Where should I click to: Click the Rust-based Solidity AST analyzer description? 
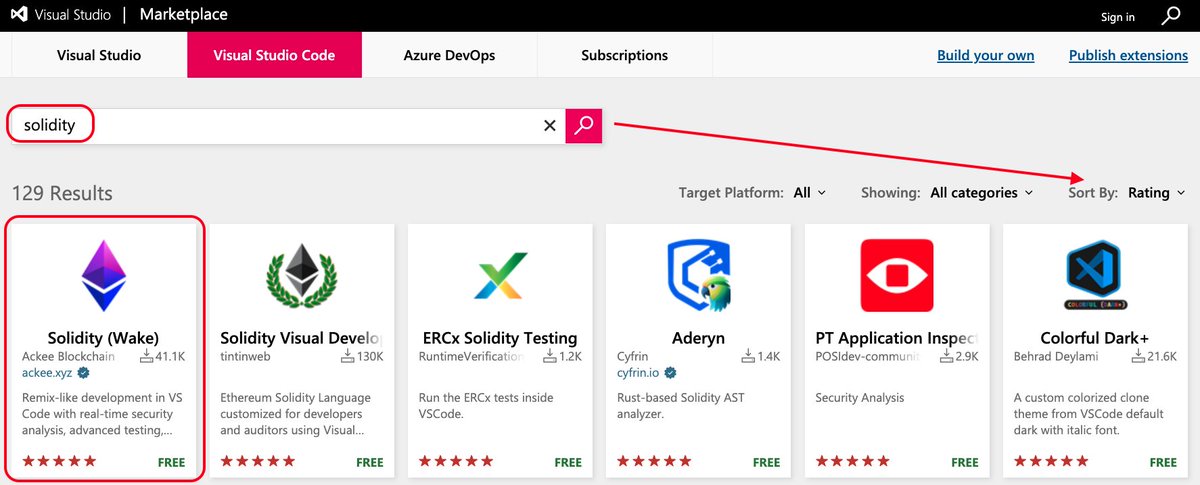click(x=681, y=406)
